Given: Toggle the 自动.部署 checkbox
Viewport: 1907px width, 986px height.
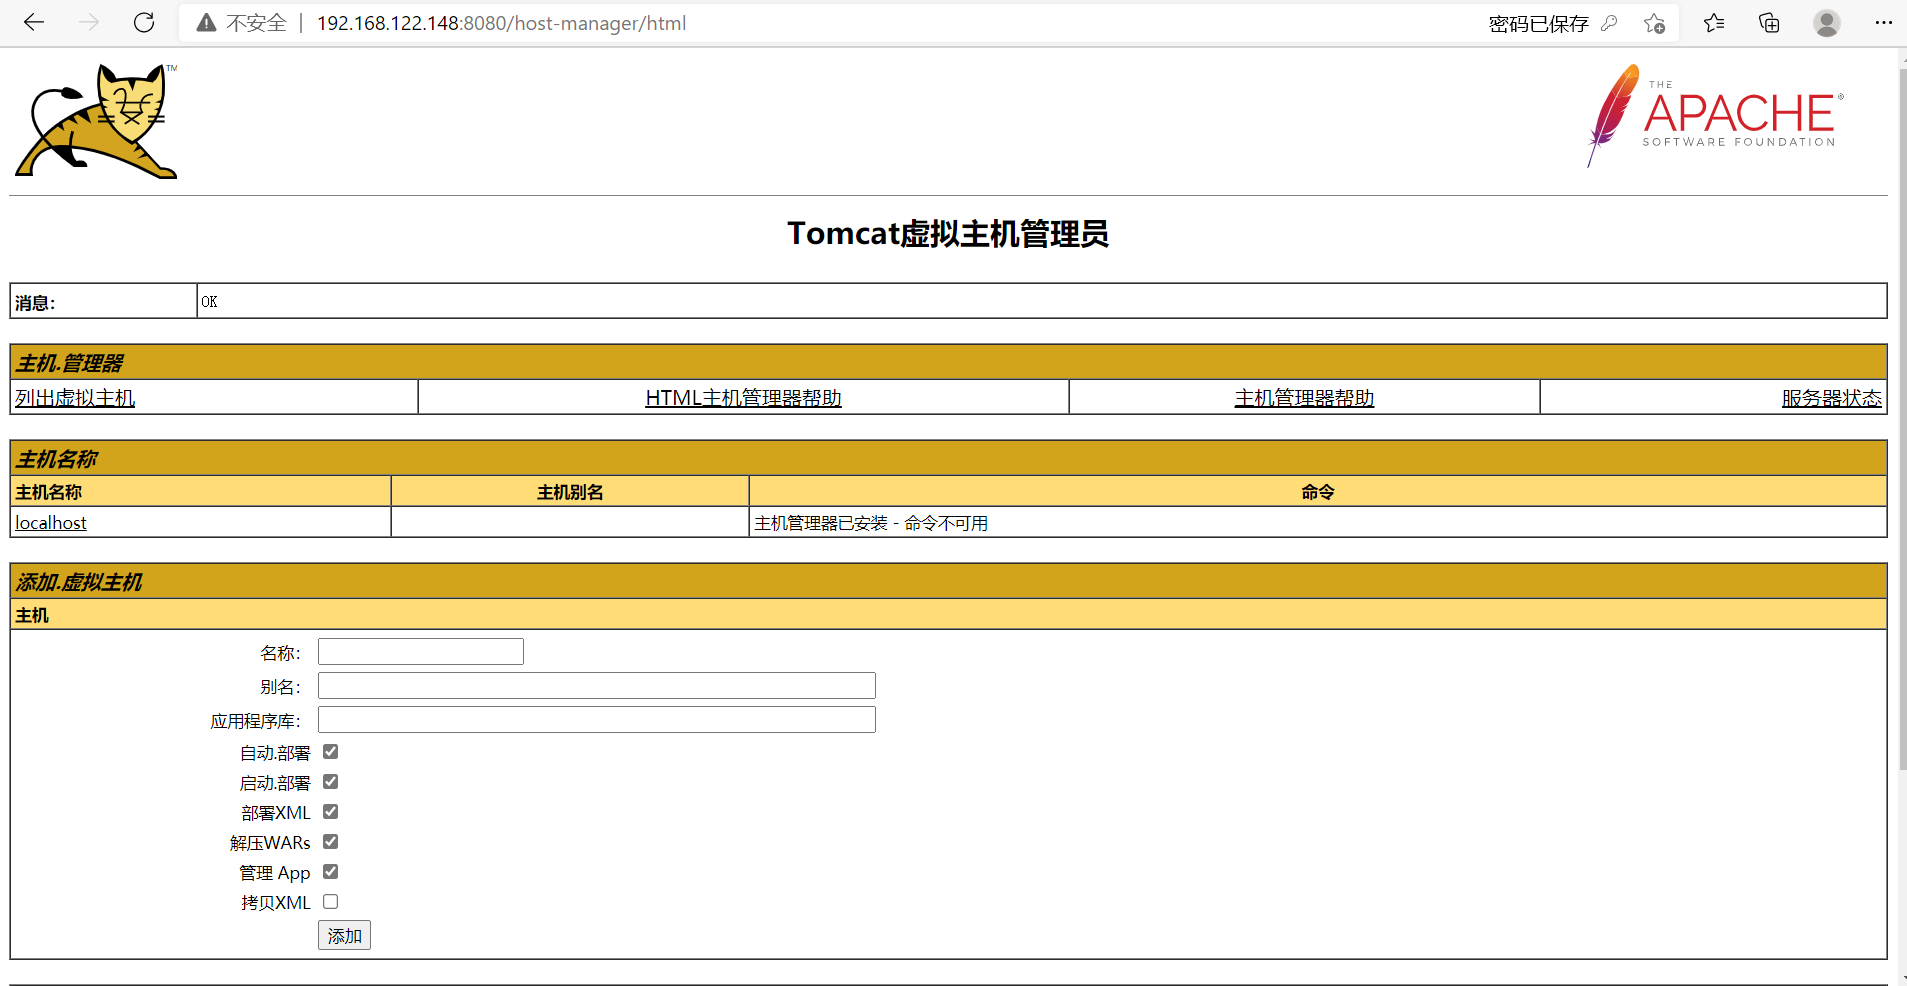Looking at the screenshot, I should coord(331,752).
